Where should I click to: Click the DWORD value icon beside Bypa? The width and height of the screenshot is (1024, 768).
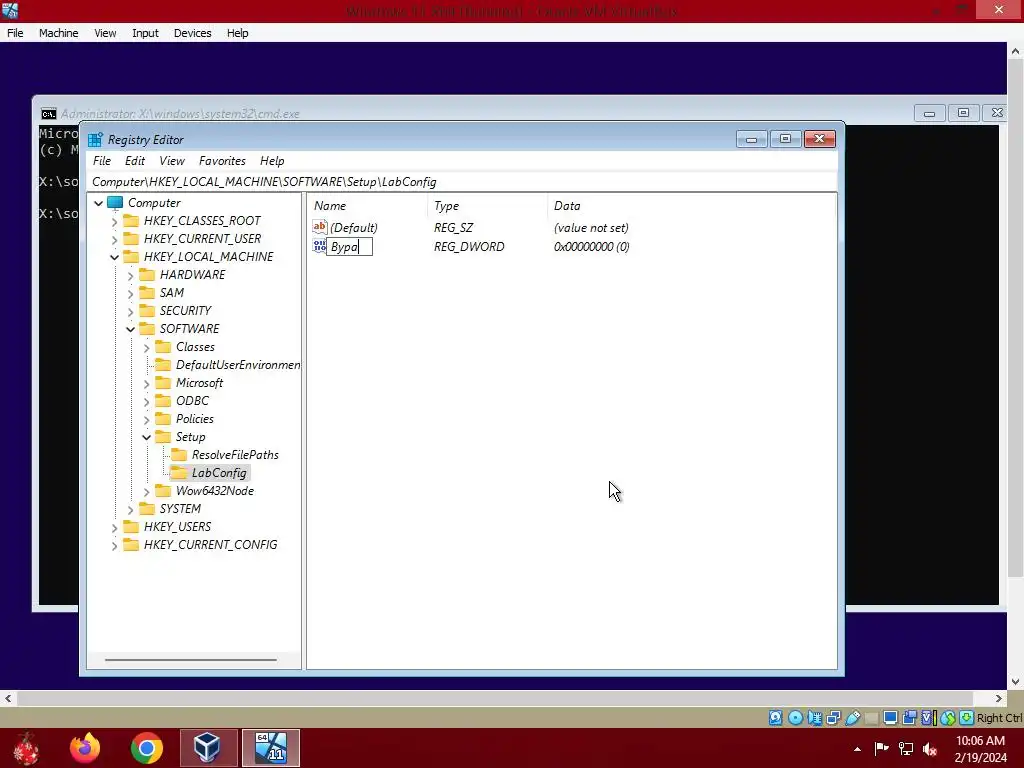click(x=319, y=246)
